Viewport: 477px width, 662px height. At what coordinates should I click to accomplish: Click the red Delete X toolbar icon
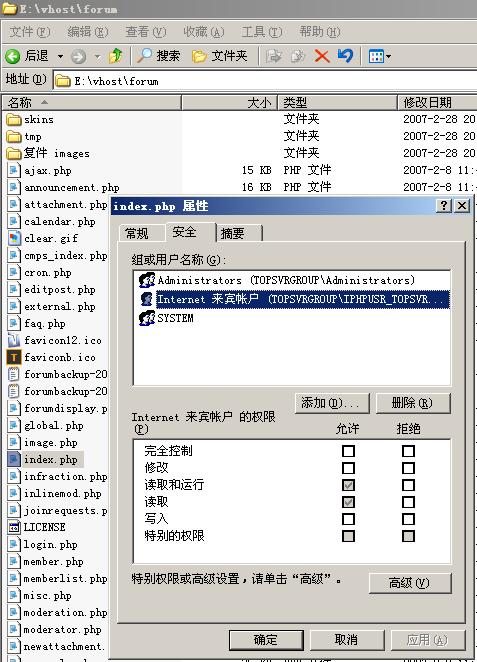[322, 56]
